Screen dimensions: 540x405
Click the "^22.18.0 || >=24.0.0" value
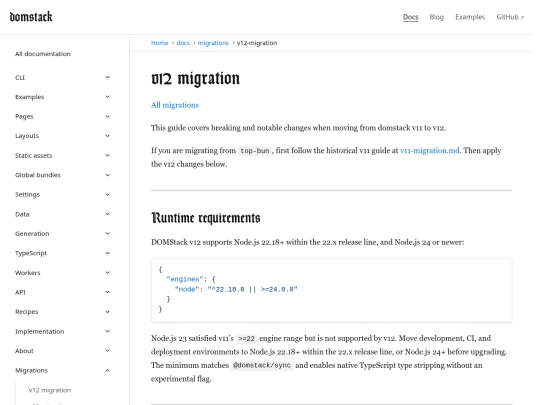pos(252,289)
